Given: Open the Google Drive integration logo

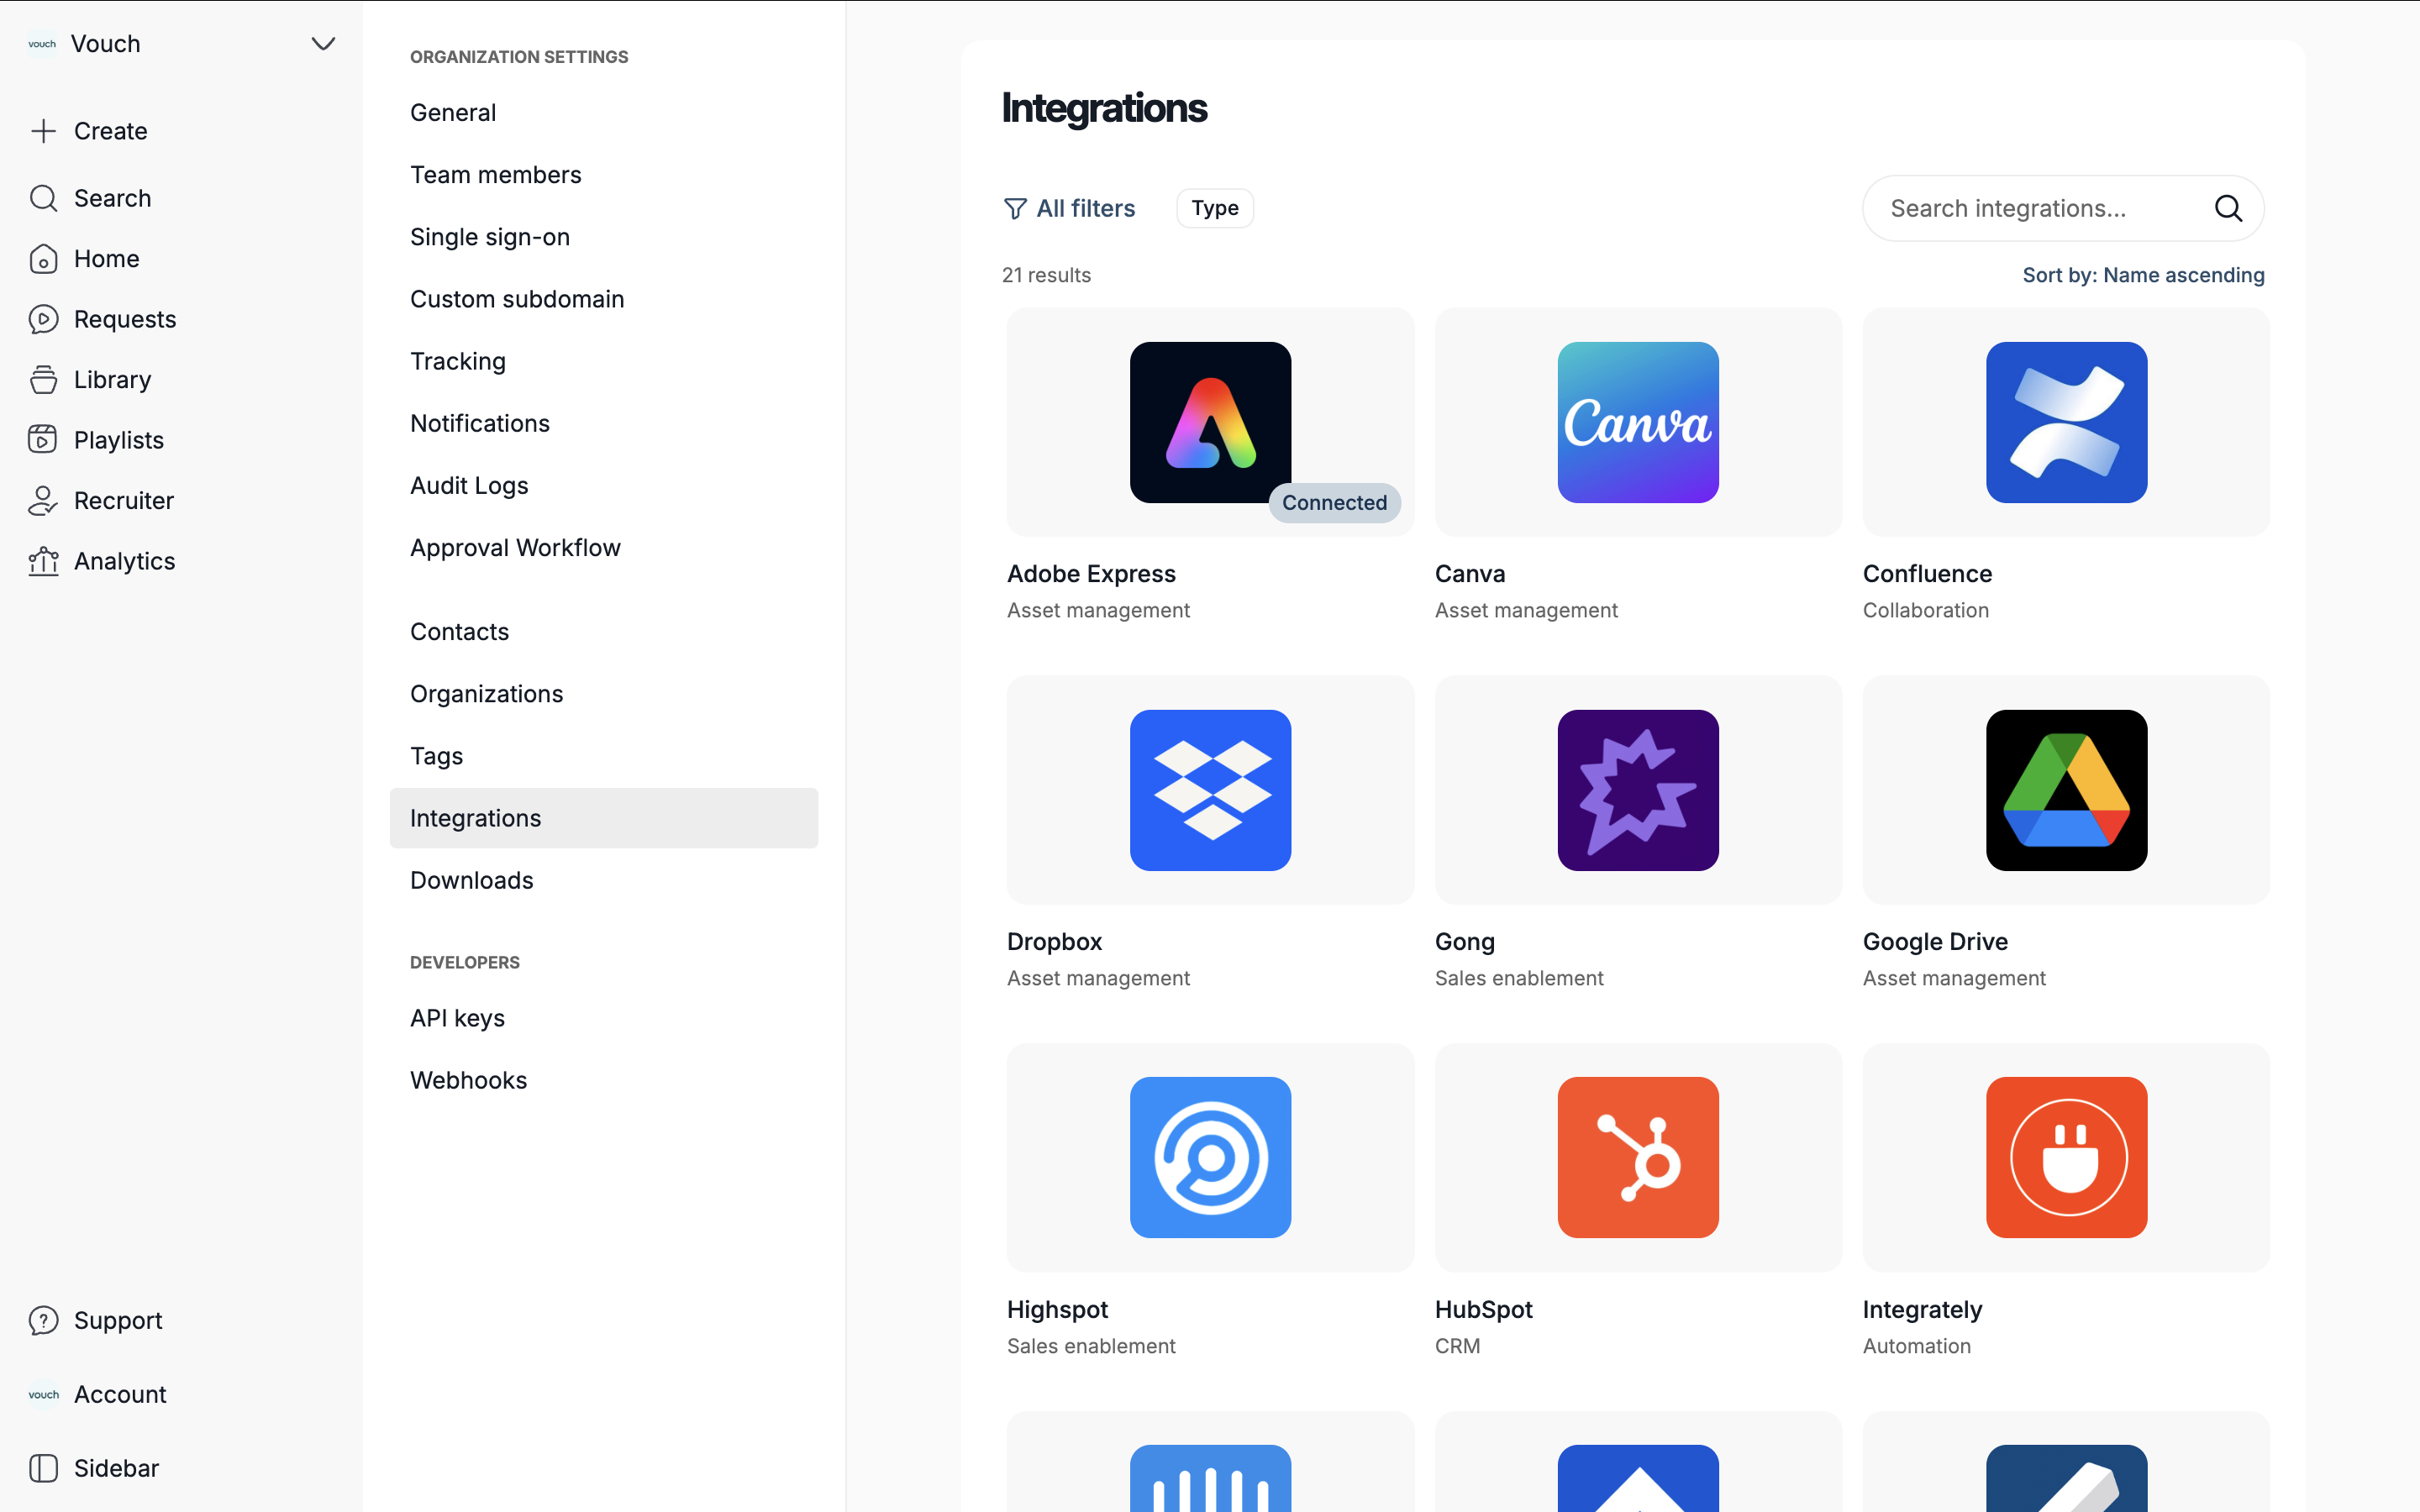Looking at the screenshot, I should tap(2066, 790).
